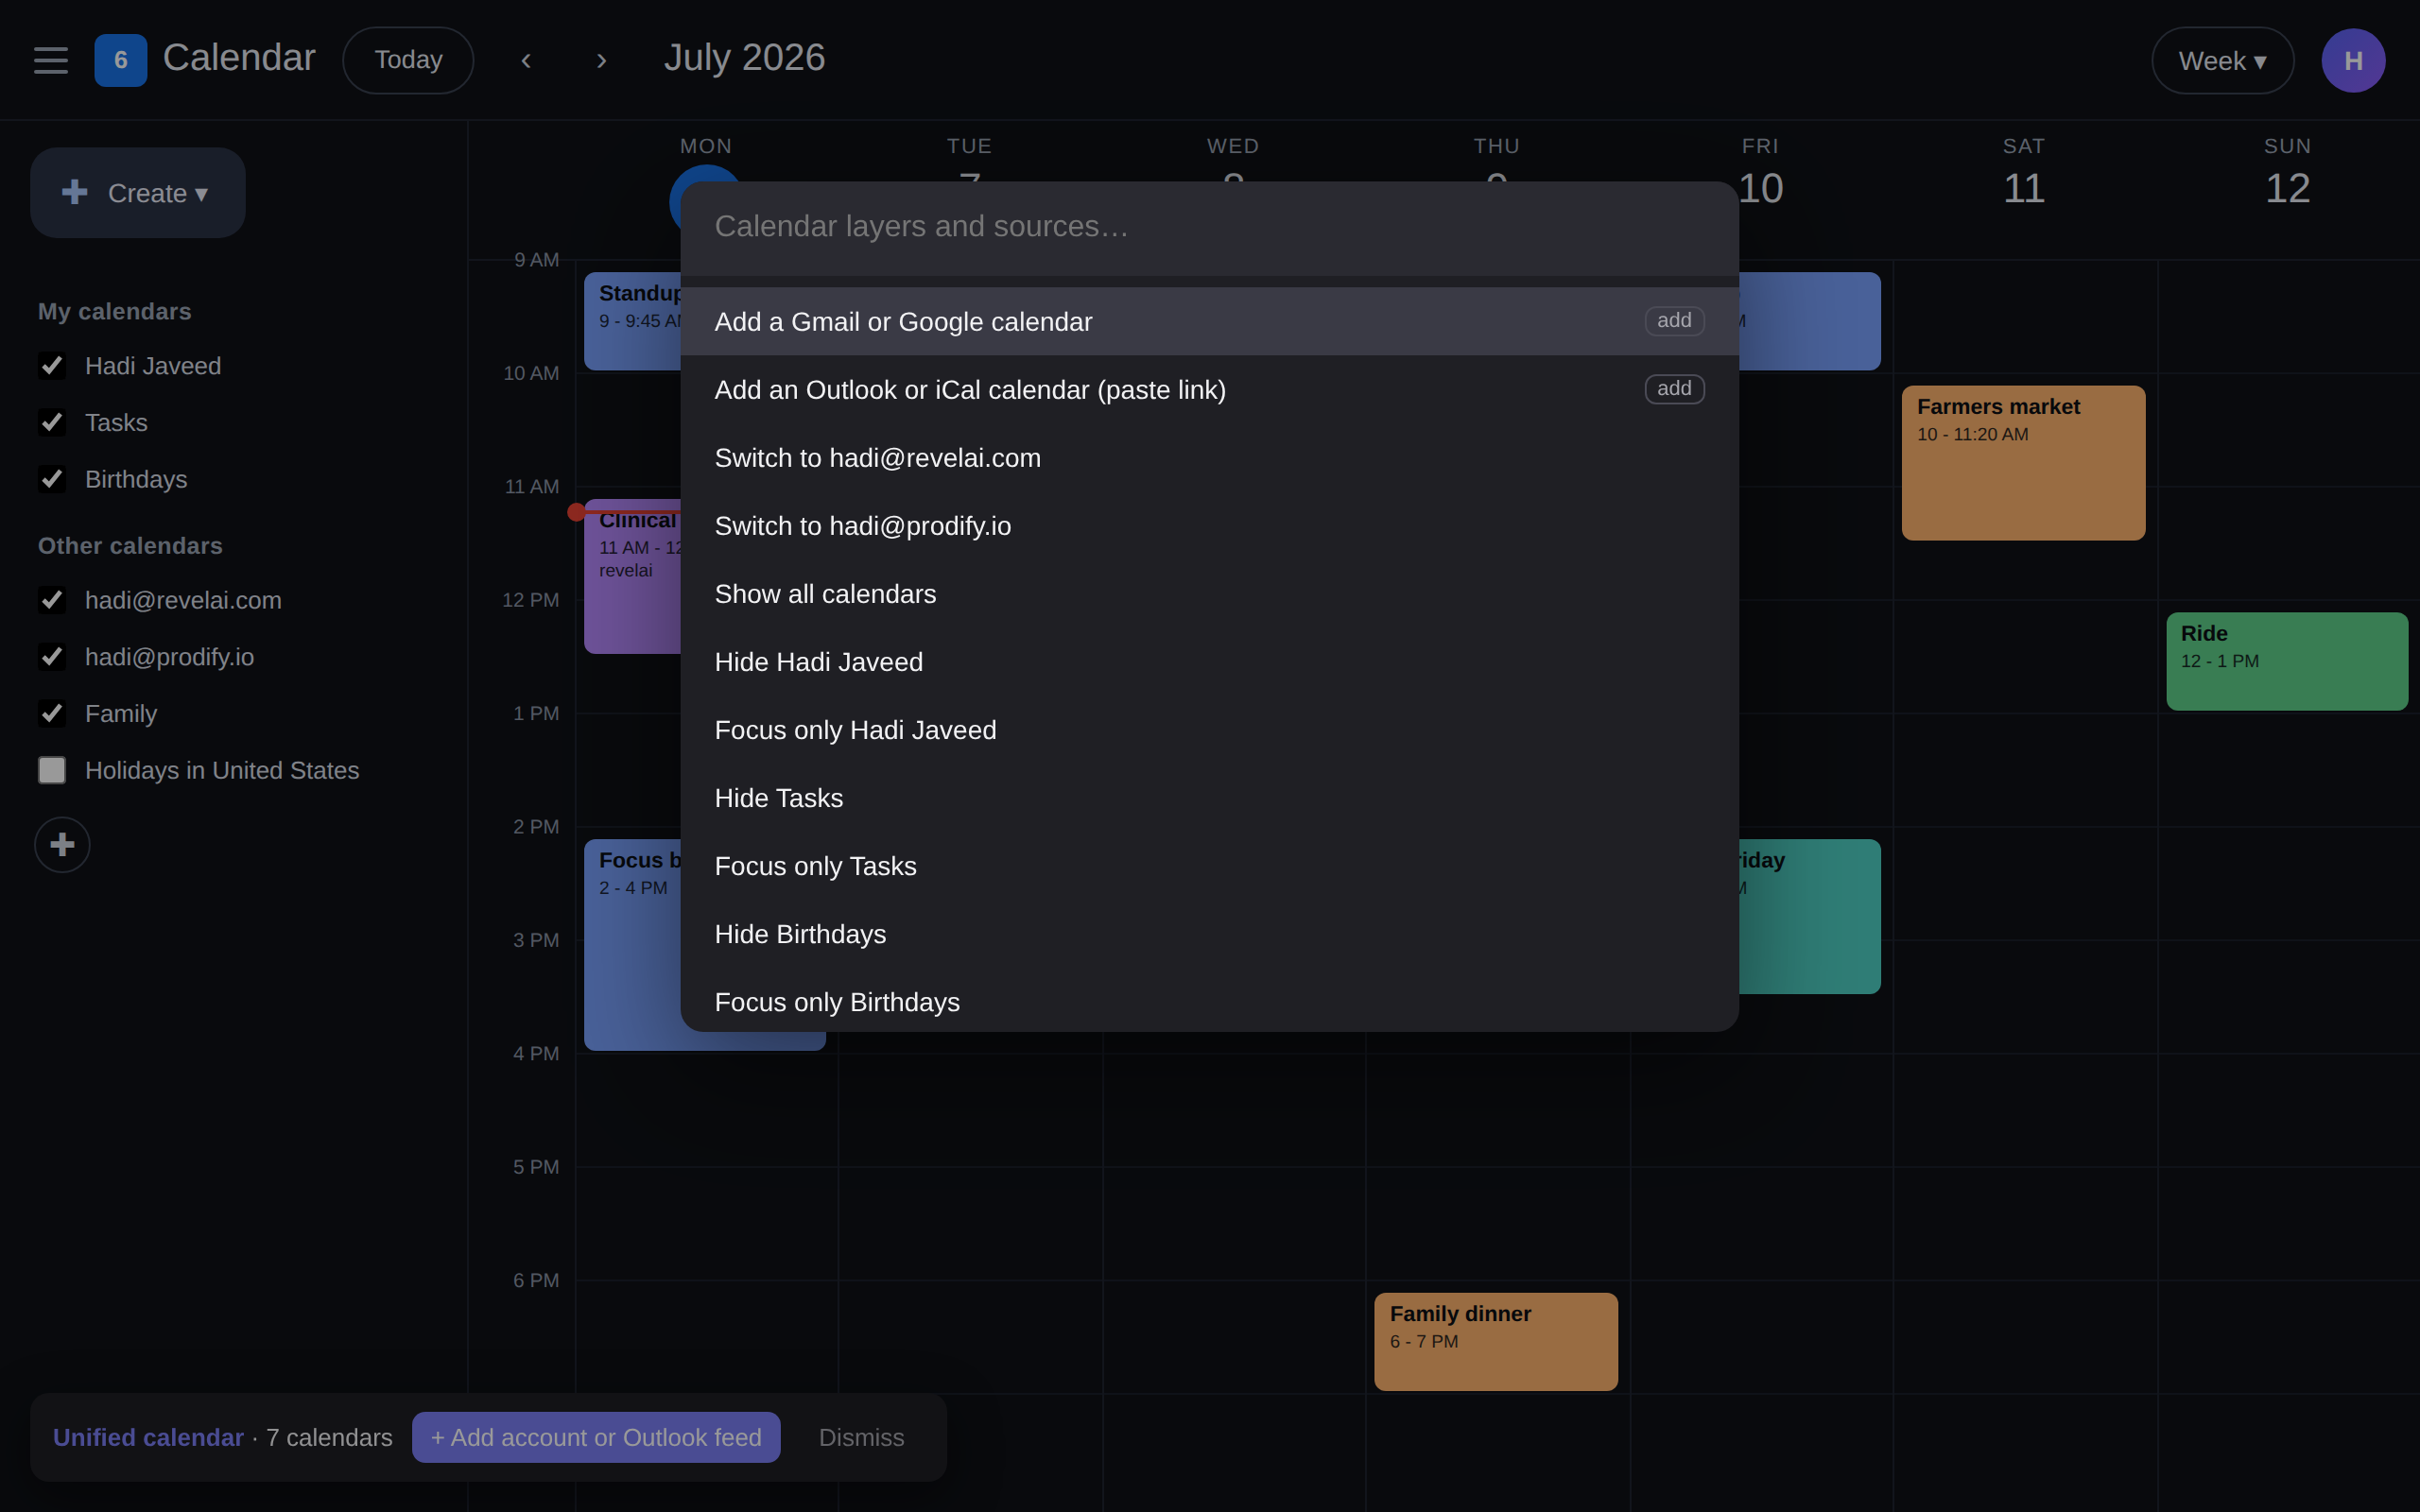The image size is (2420, 1512).
Task: Open the Family dinner event
Action: pyautogui.click(x=1495, y=1341)
